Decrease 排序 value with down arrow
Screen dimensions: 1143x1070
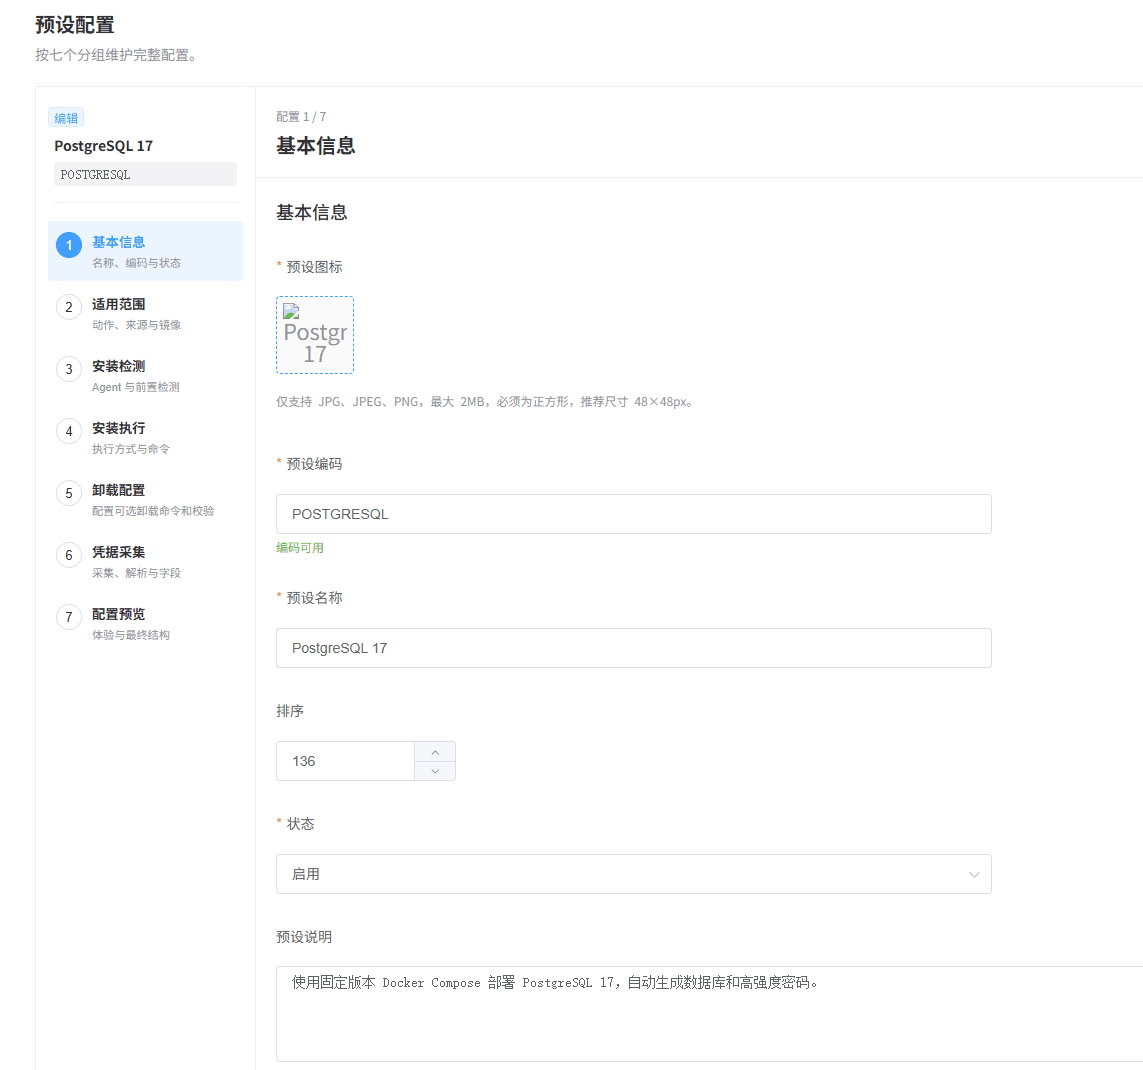(x=435, y=771)
